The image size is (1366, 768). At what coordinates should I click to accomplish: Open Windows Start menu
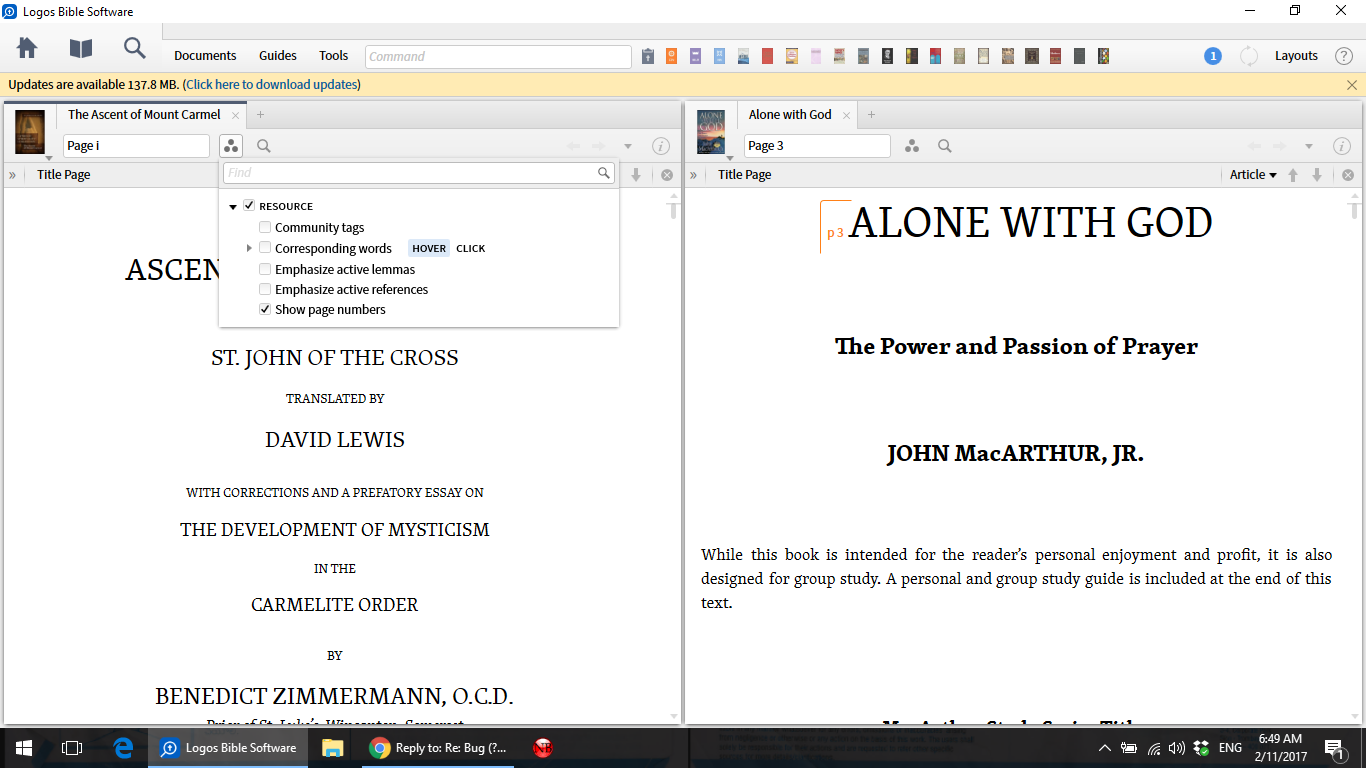pyautogui.click(x=24, y=747)
